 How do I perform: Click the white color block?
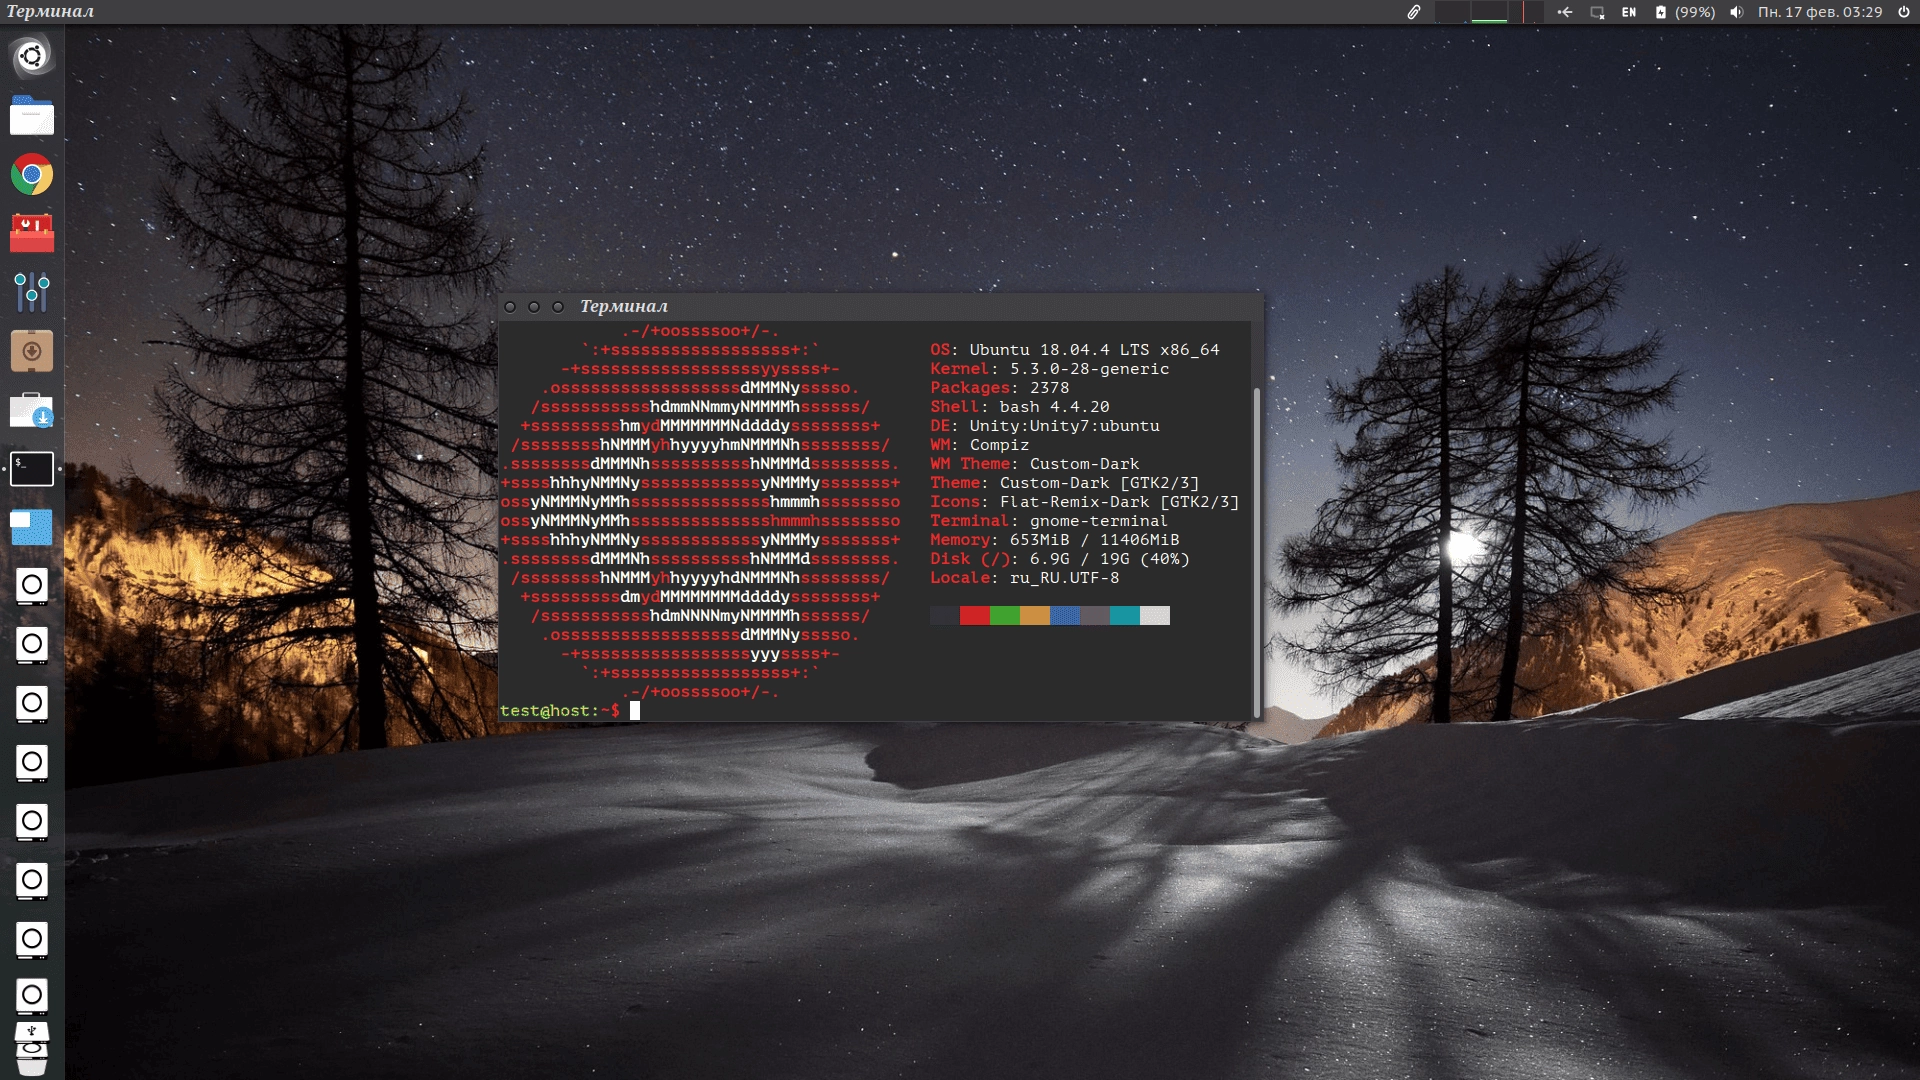click(1155, 616)
